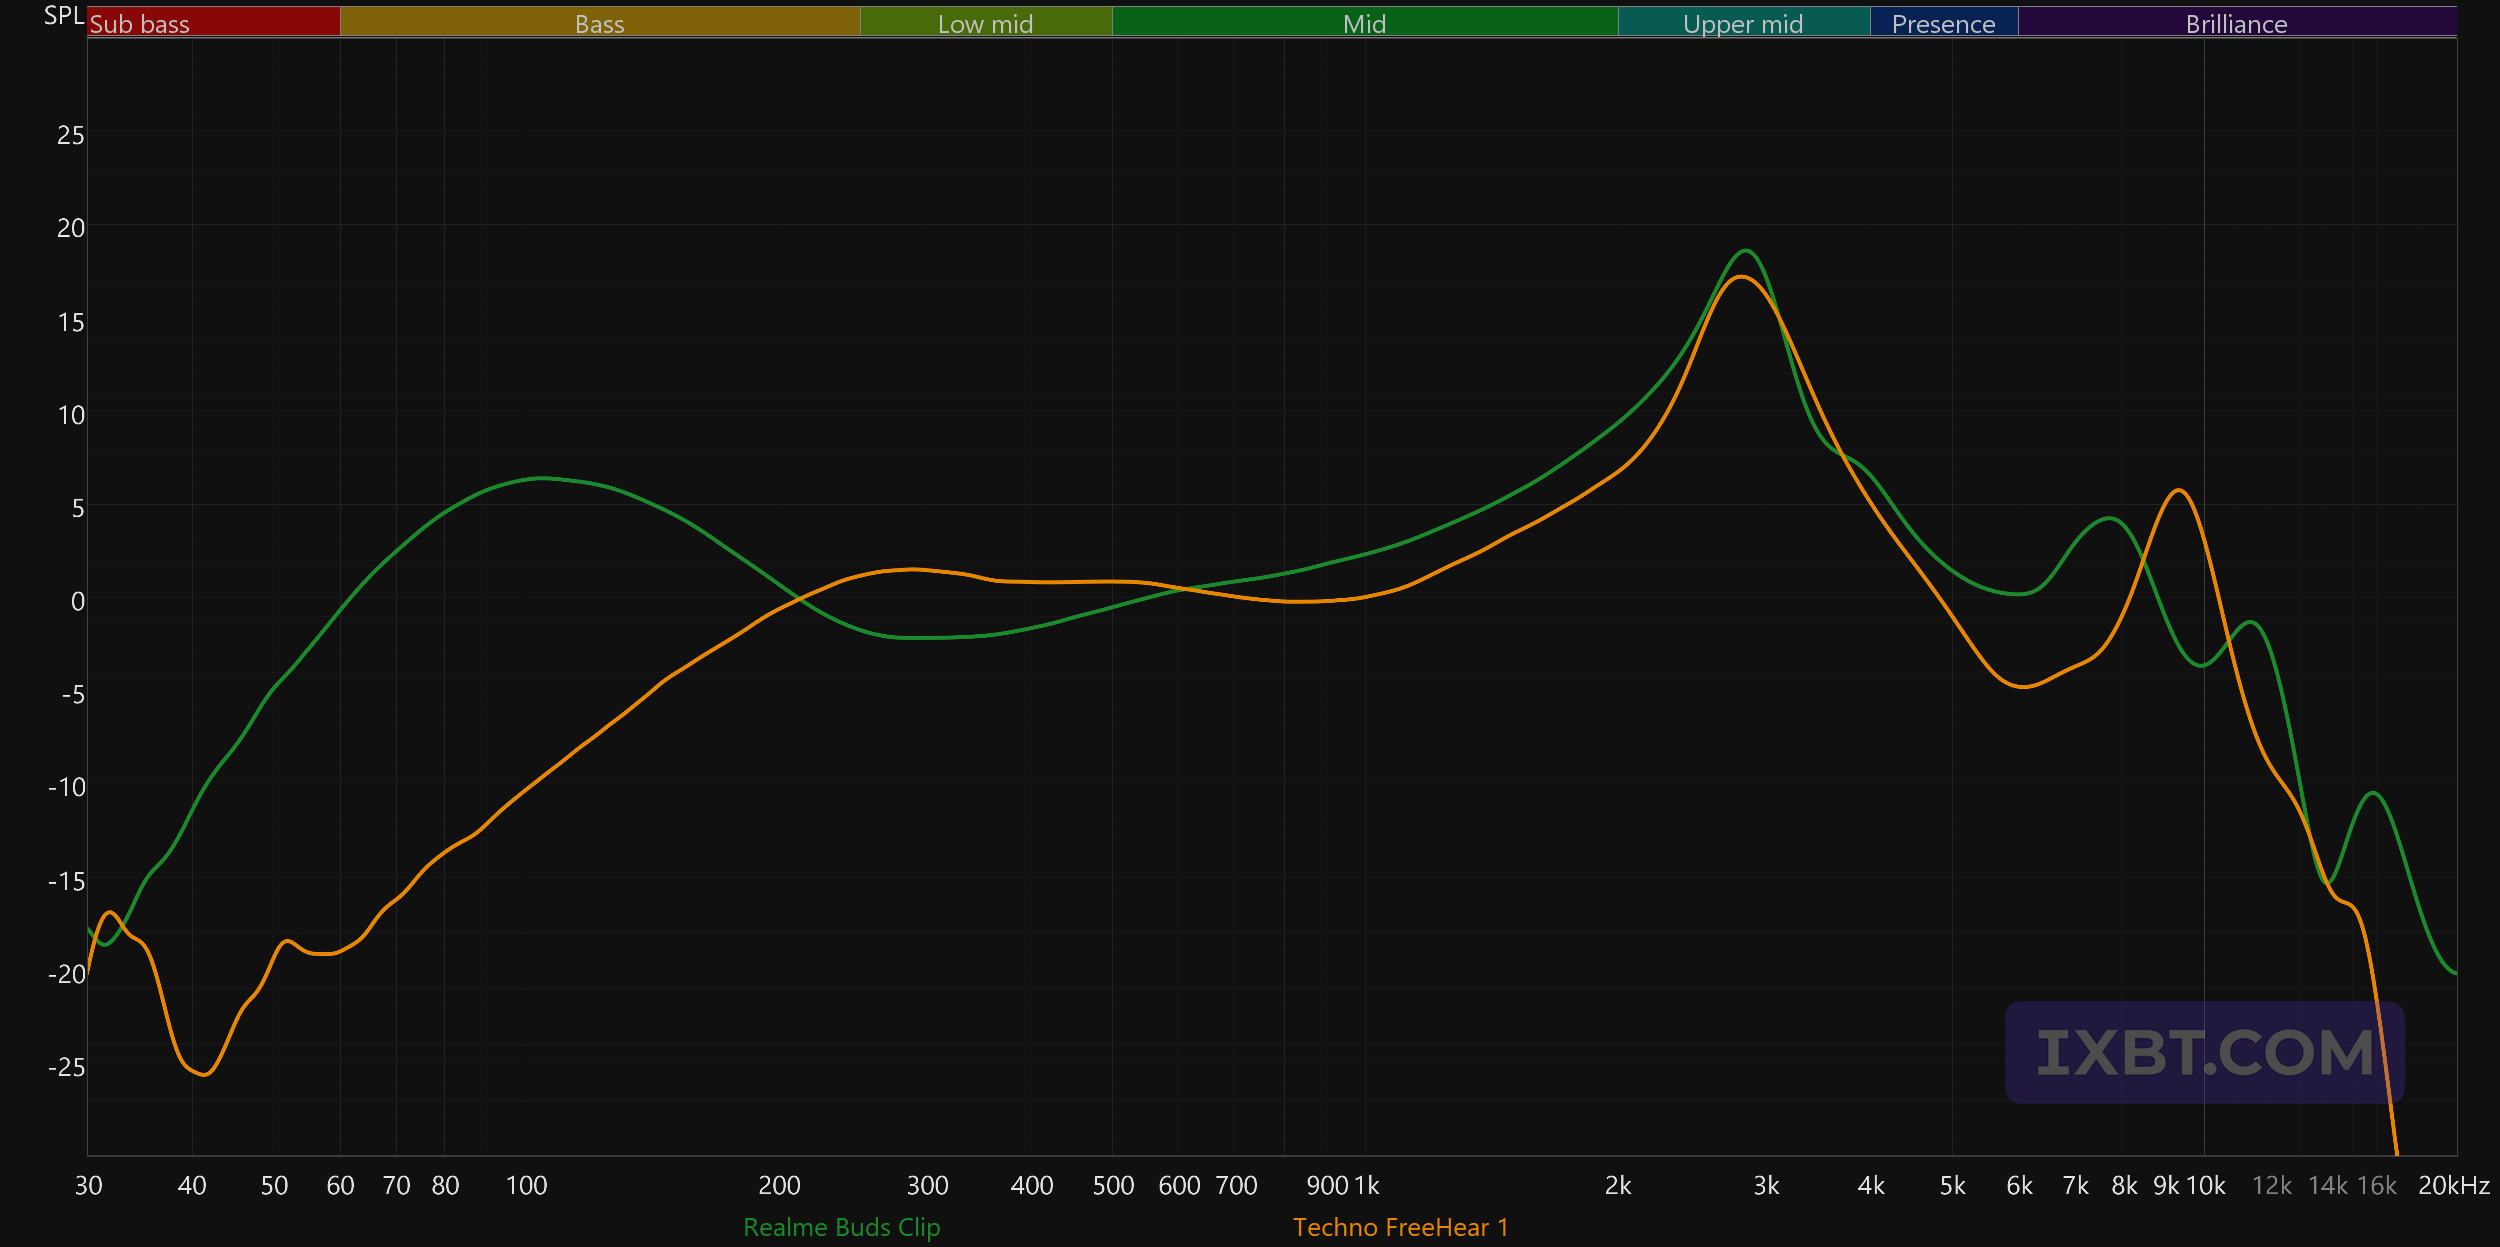The image size is (2500, 1247).
Task: Click the 1k frequency axis tick
Action: pos(1367,1186)
